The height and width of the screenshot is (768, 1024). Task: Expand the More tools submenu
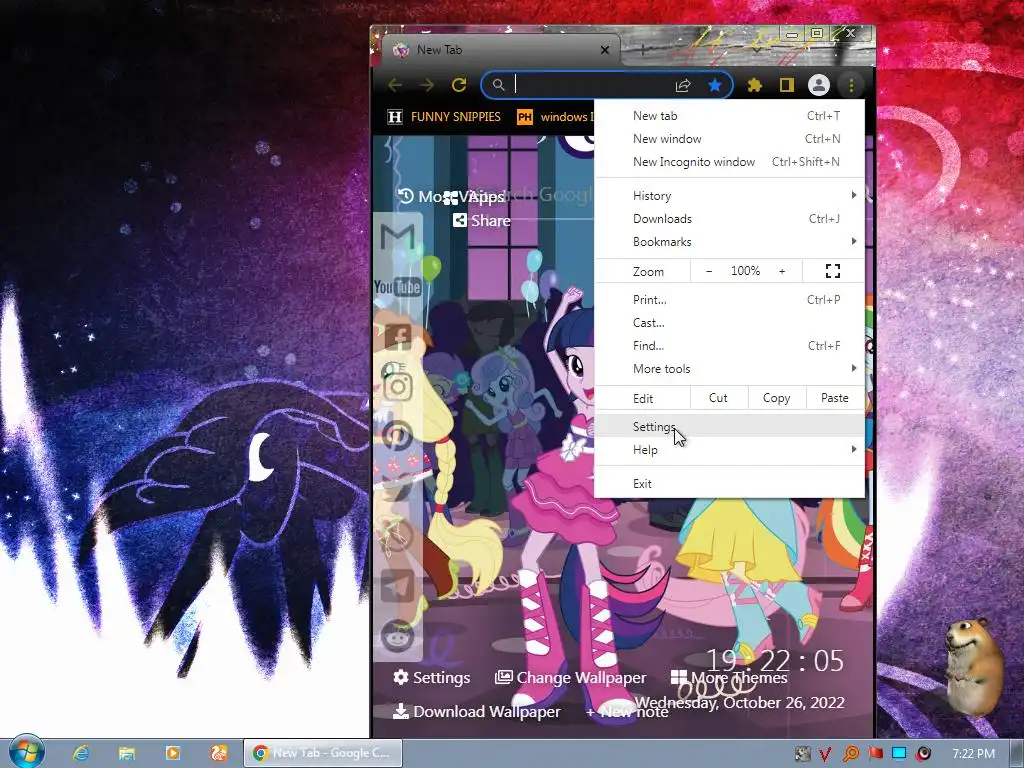pos(729,369)
